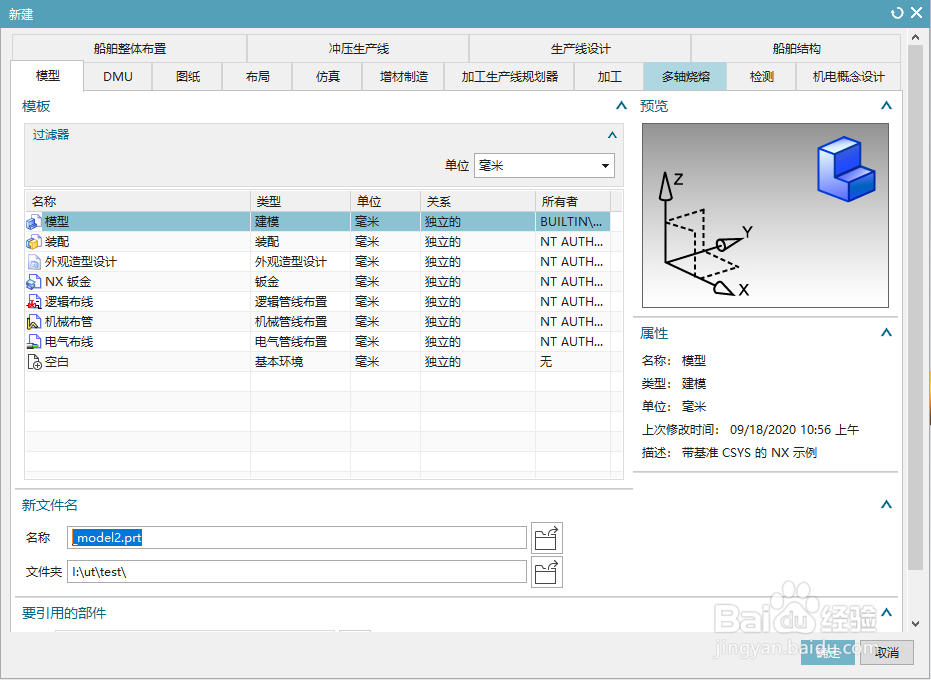This screenshot has height=680, width=931.
Task: Collapse the 属性 properties section
Action: (x=885, y=333)
